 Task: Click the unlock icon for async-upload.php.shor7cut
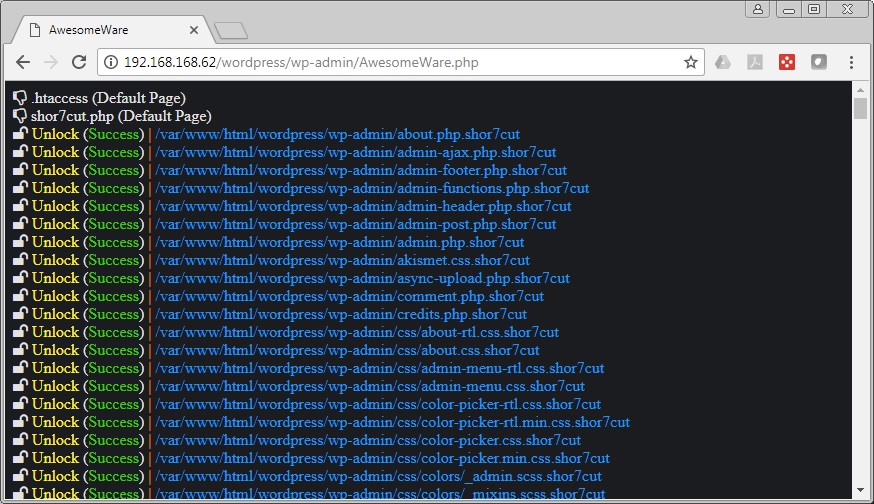coord(21,277)
